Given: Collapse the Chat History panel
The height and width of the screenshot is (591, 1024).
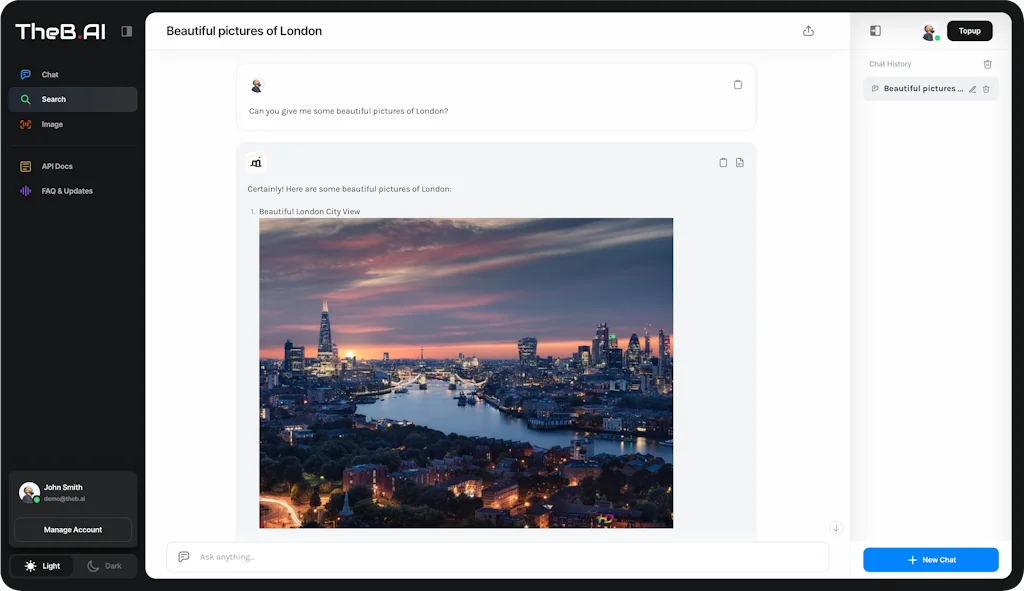Looking at the screenshot, I should click(875, 31).
